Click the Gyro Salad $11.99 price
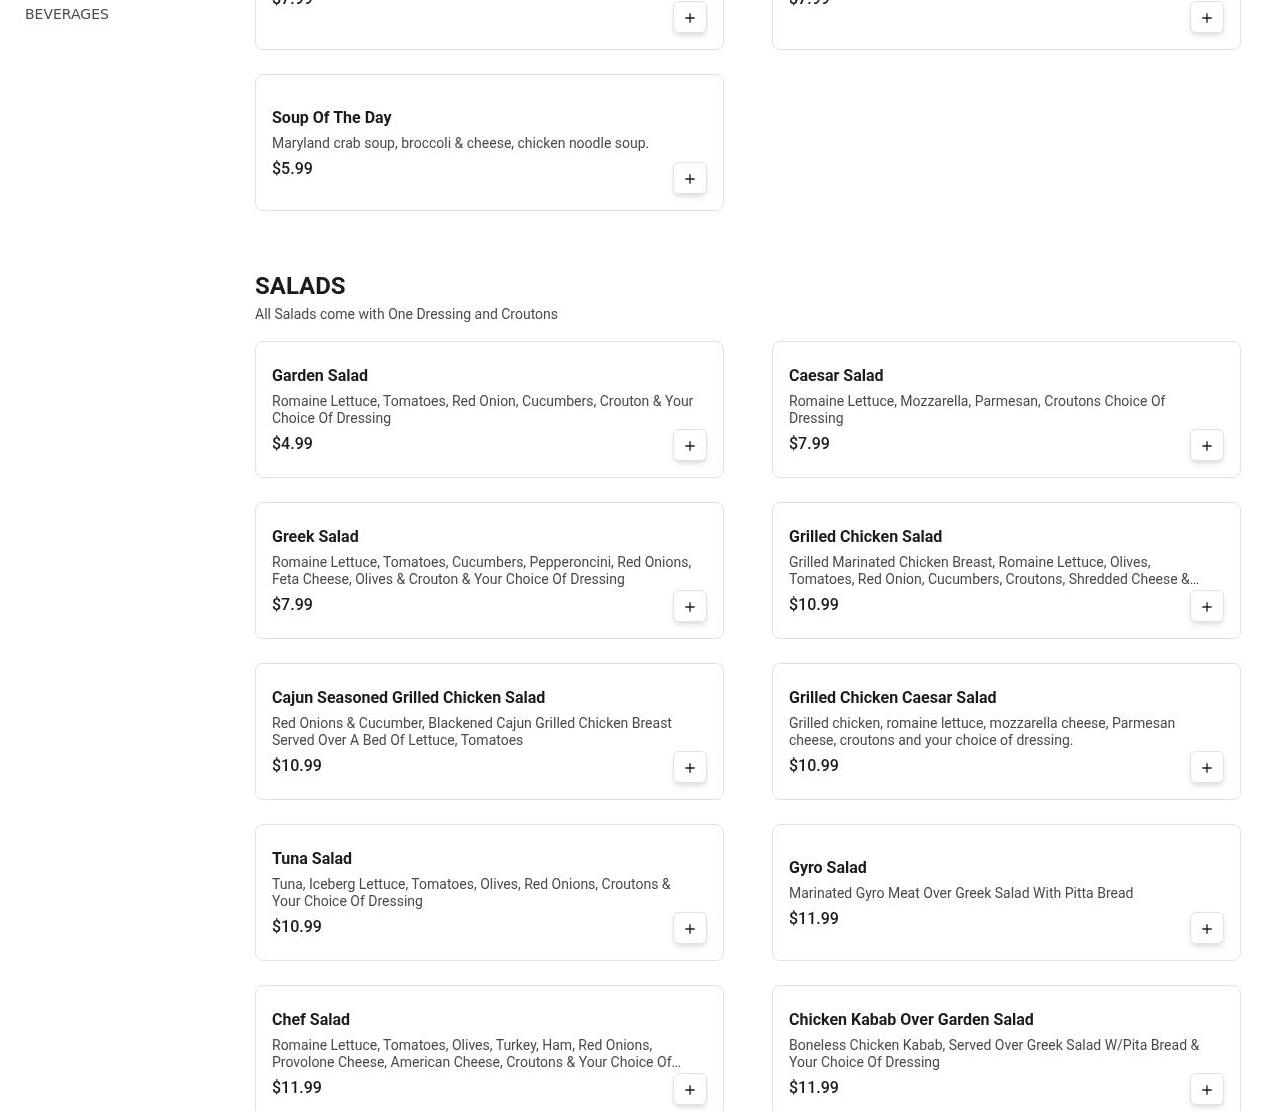This screenshot has width=1270, height=1111. [814, 918]
